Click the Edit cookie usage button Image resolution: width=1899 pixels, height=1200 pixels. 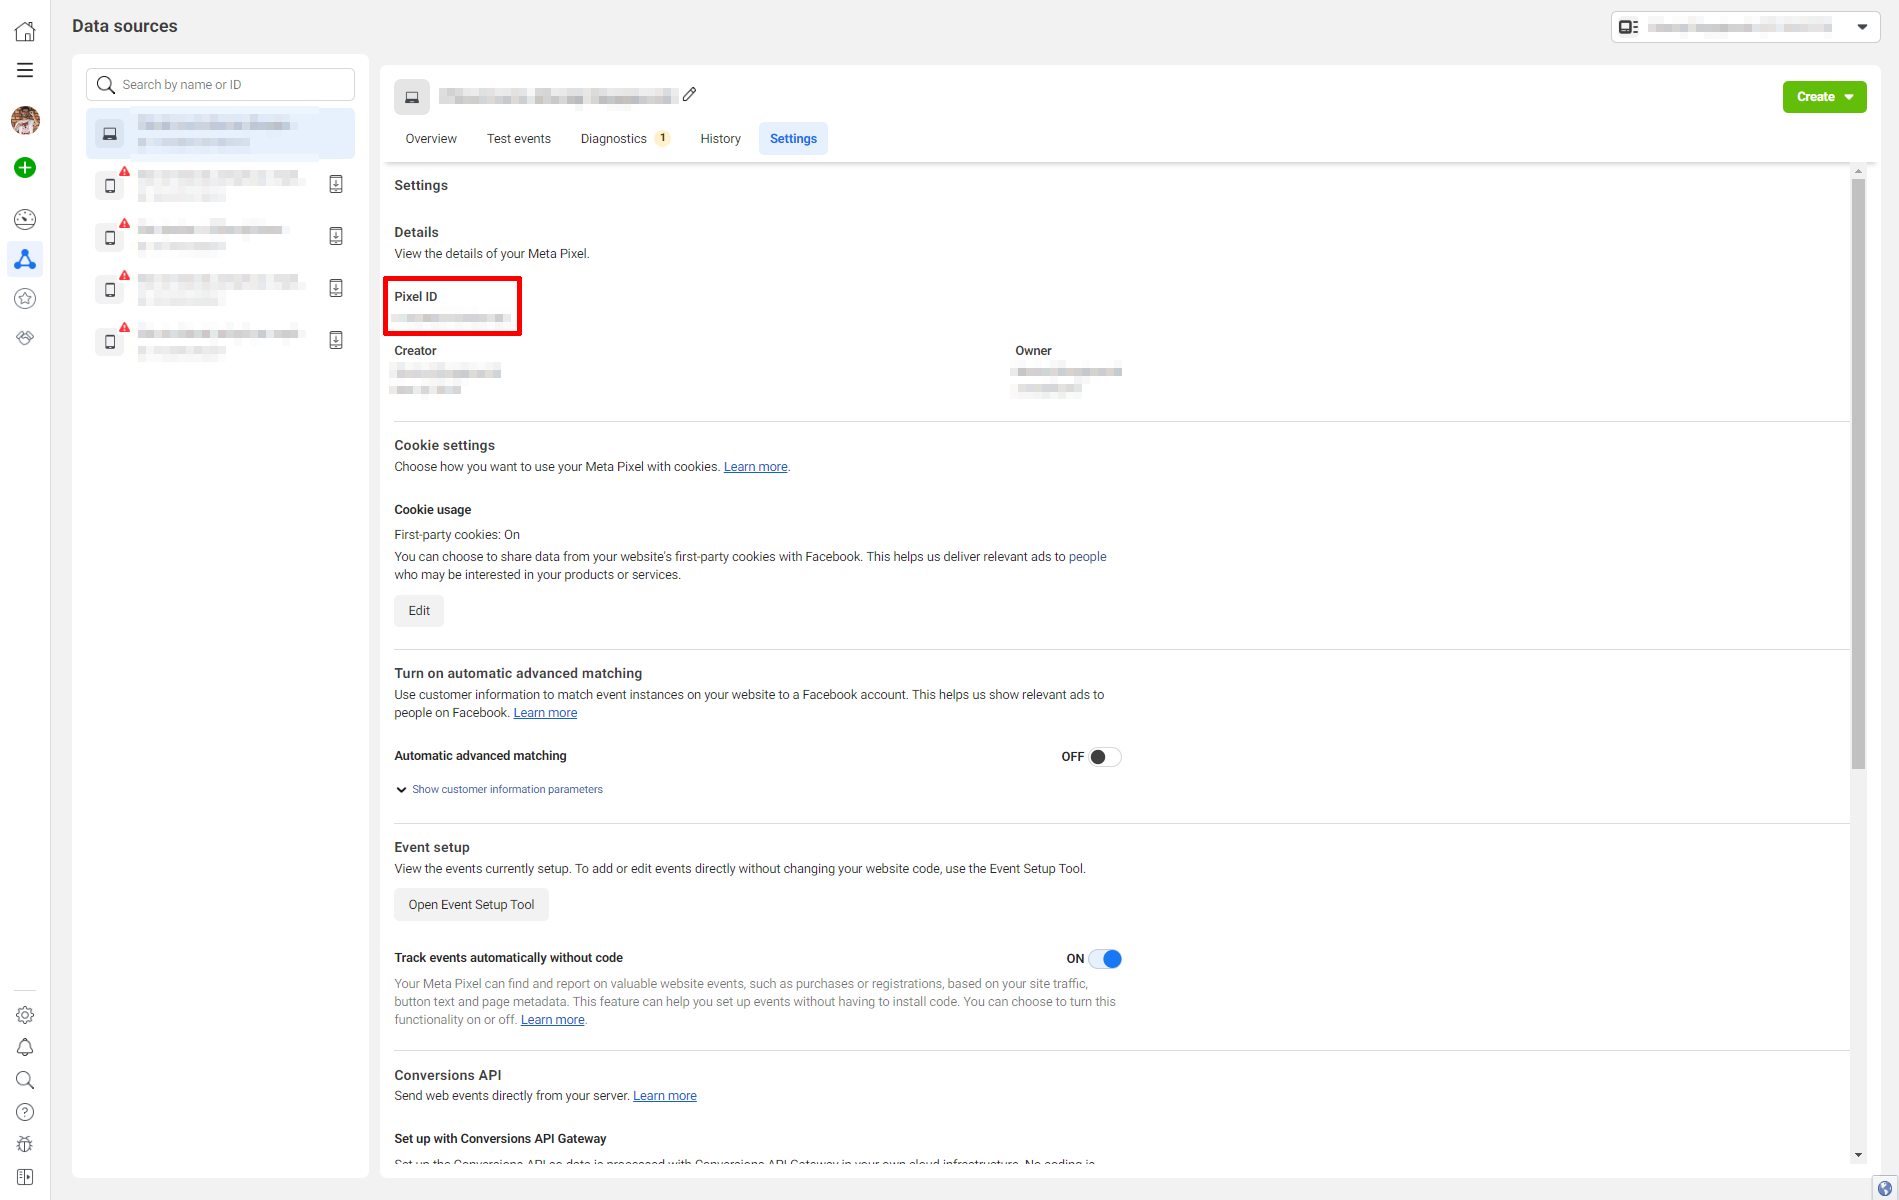[x=419, y=611]
